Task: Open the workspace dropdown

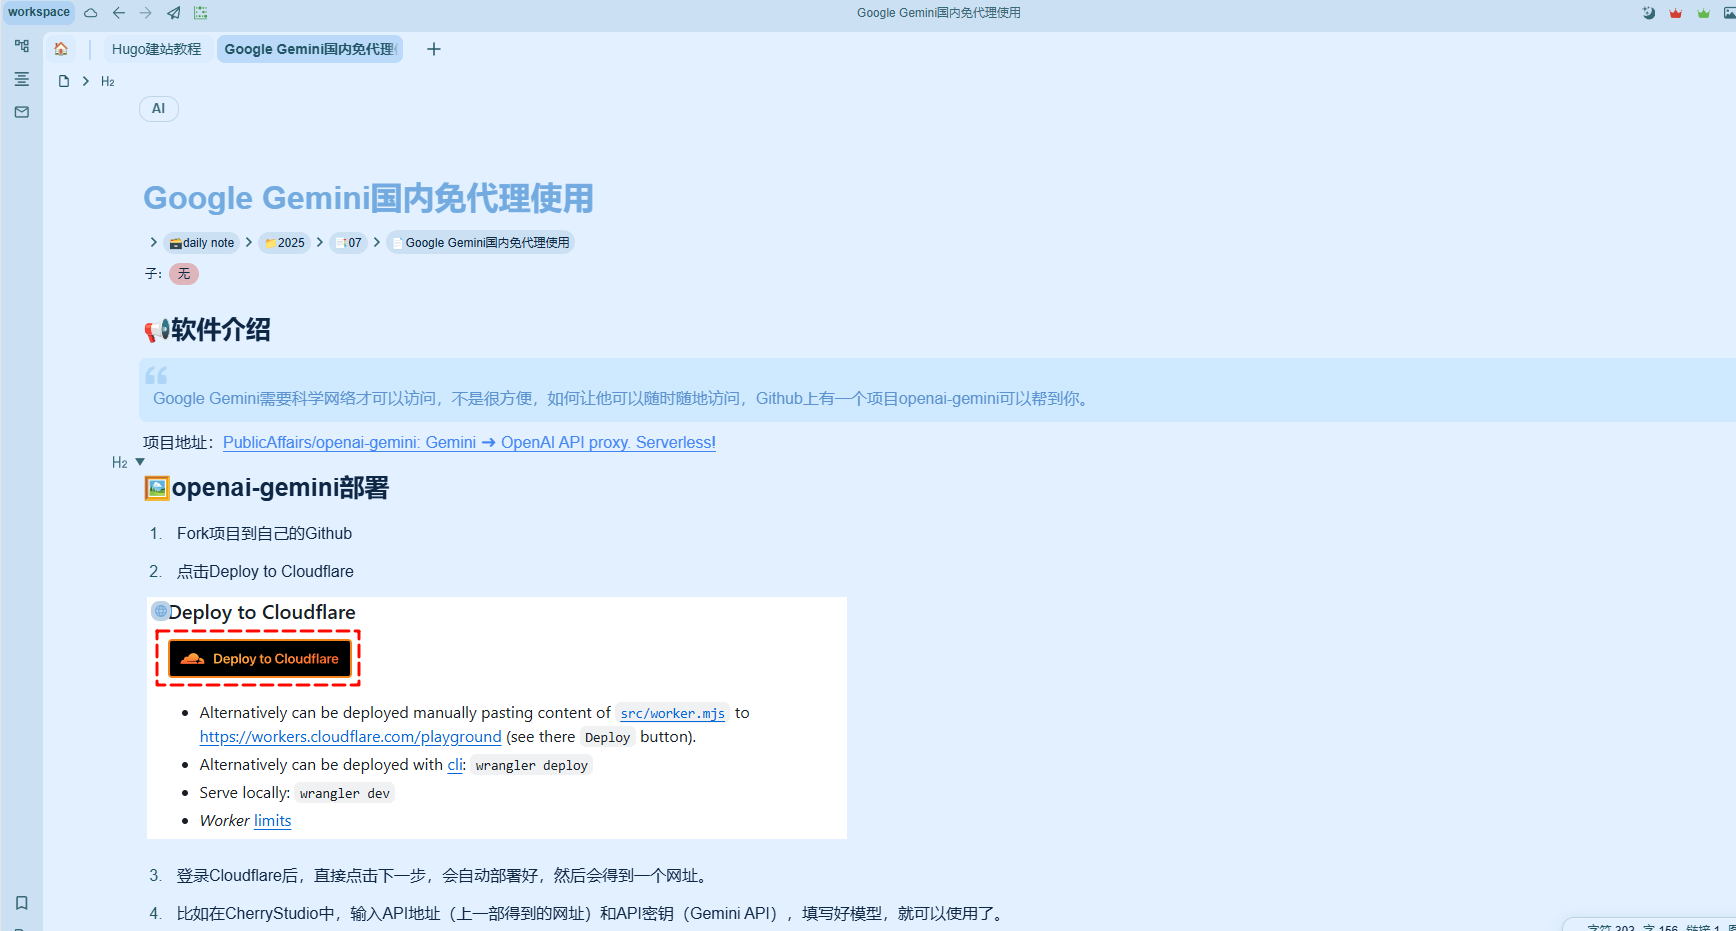Action: [x=39, y=12]
